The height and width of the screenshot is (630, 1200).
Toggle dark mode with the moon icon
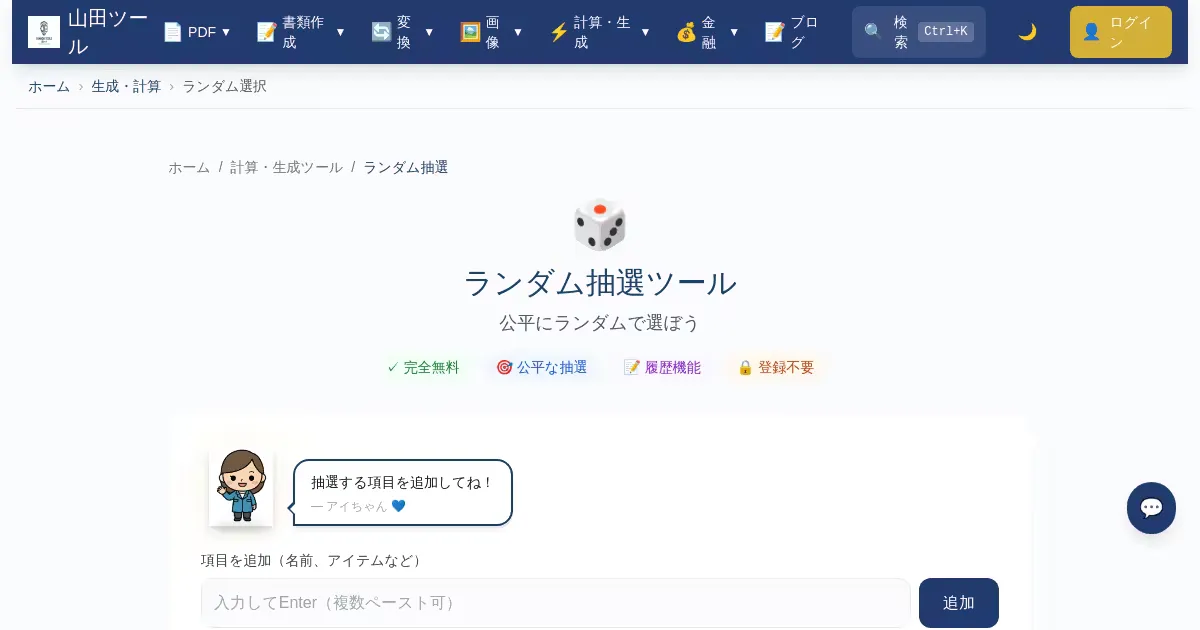click(x=1027, y=32)
